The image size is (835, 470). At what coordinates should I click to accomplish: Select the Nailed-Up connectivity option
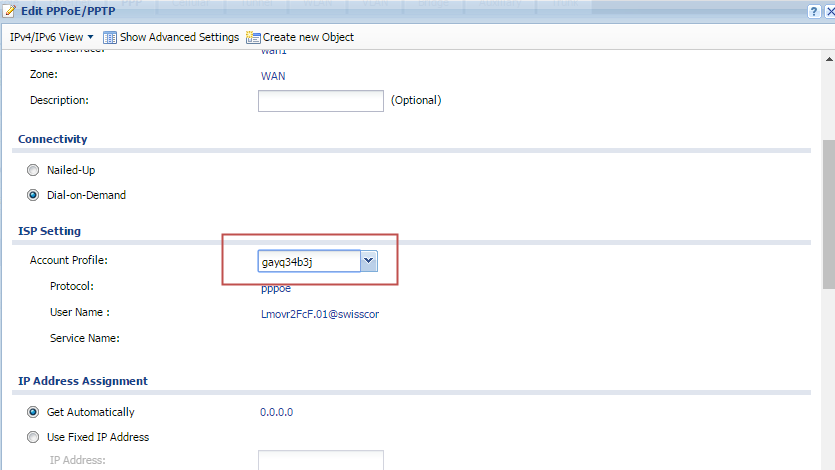coord(33,170)
